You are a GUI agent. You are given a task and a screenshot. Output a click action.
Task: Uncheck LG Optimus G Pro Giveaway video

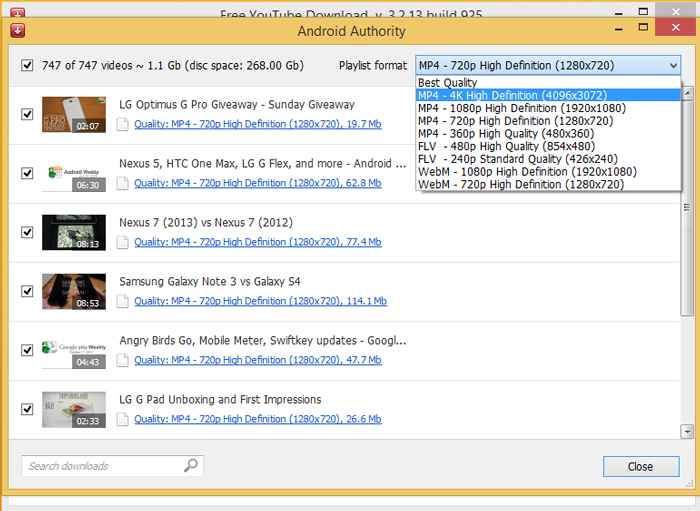click(27, 114)
